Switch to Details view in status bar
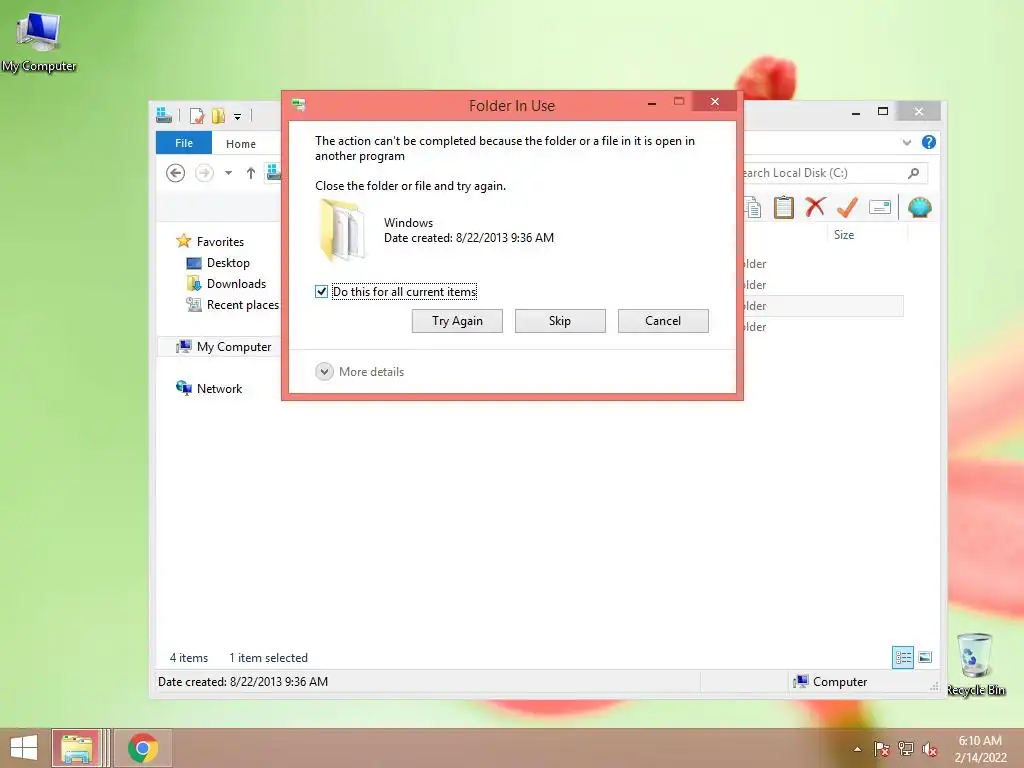This screenshot has height=768, width=1024. tap(903, 657)
